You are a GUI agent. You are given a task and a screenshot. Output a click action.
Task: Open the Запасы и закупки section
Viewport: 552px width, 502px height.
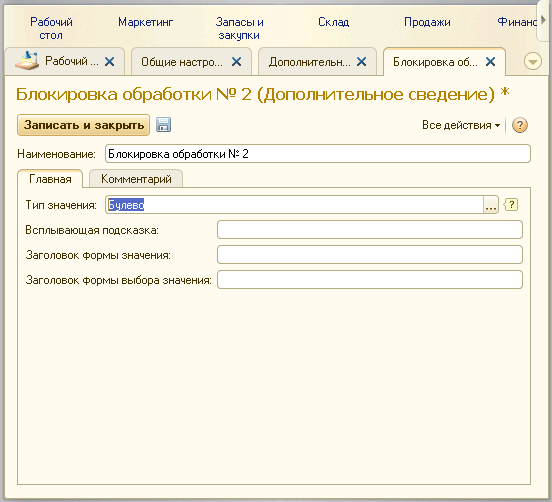click(x=239, y=29)
